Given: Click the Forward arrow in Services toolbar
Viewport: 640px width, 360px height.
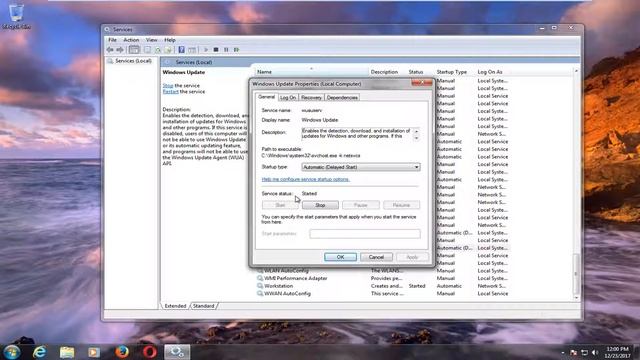Looking at the screenshot, I should click(x=120, y=50).
